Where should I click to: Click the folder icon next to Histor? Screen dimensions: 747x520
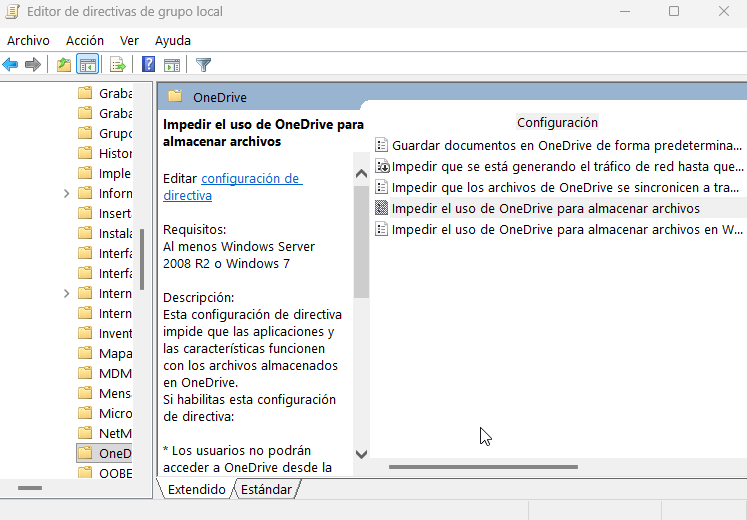[85, 153]
